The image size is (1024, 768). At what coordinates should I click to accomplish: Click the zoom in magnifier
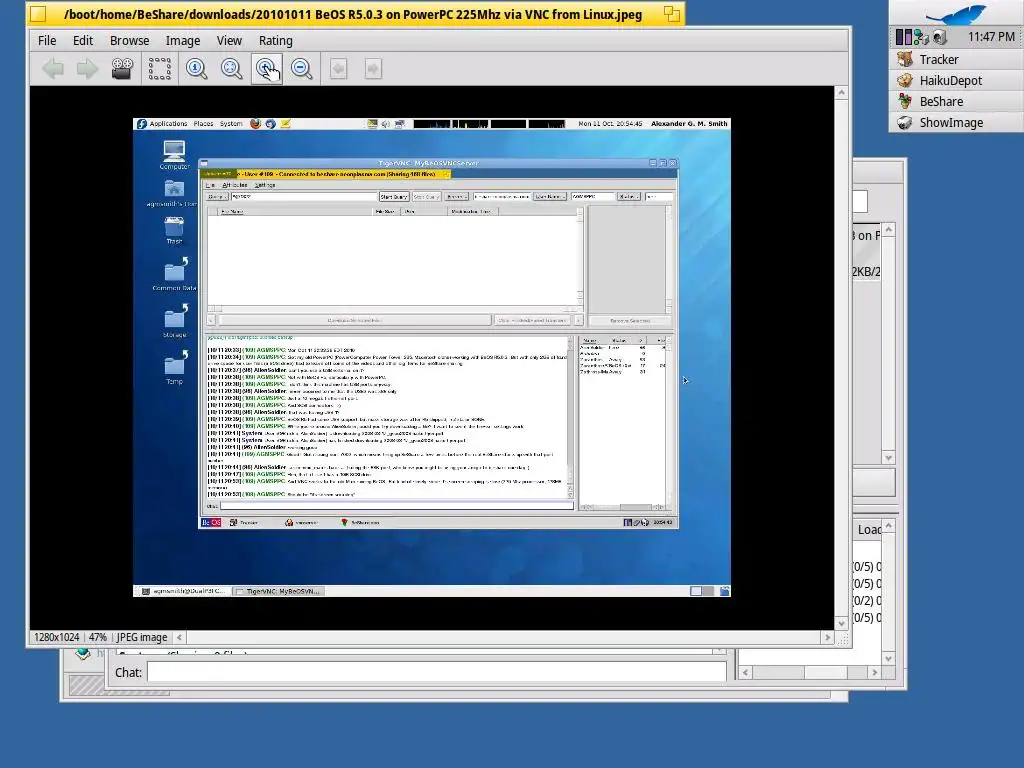coord(266,69)
